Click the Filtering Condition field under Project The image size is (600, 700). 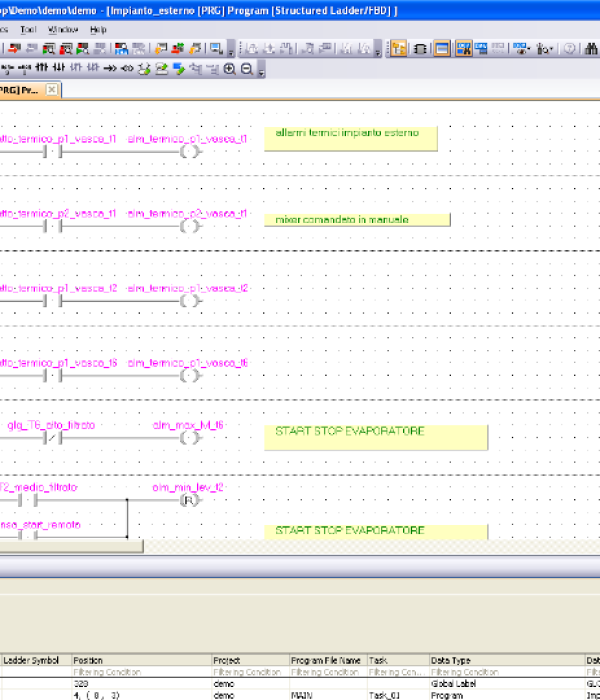(x=249, y=672)
